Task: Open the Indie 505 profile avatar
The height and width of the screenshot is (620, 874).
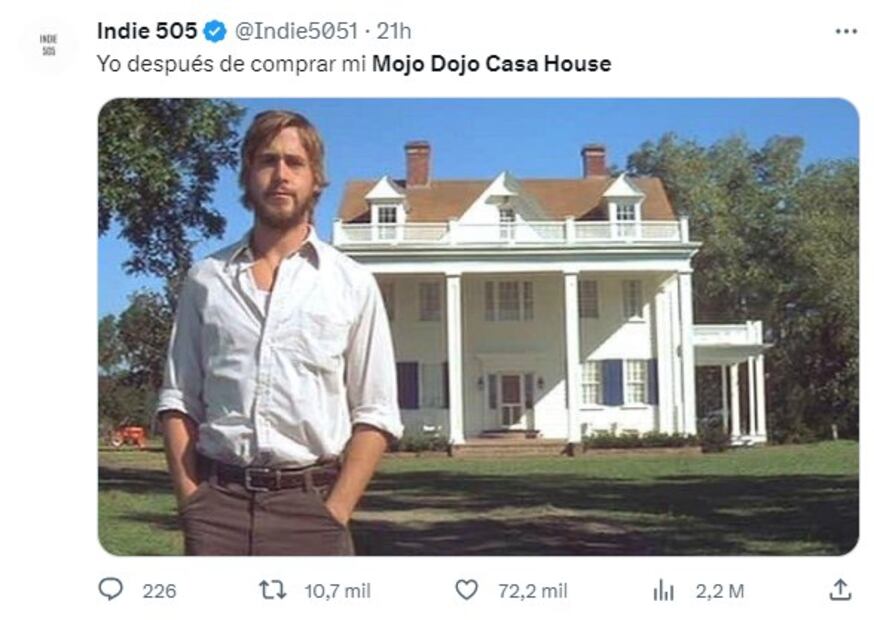Action: click(49, 45)
